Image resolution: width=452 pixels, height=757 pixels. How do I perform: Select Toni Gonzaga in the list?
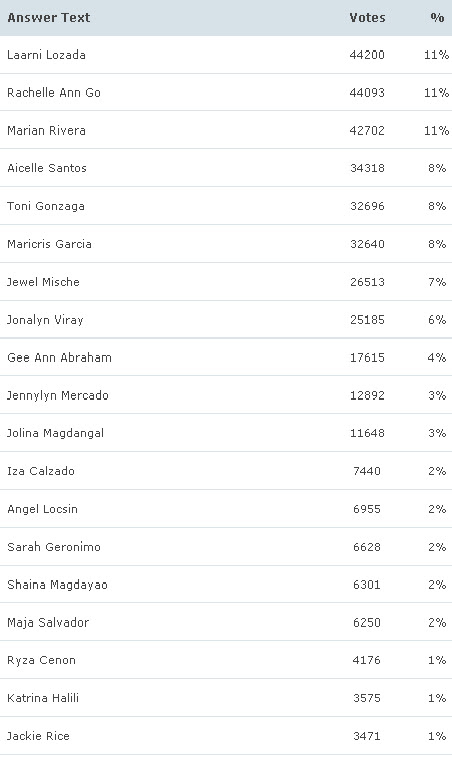pyautogui.click(x=46, y=206)
